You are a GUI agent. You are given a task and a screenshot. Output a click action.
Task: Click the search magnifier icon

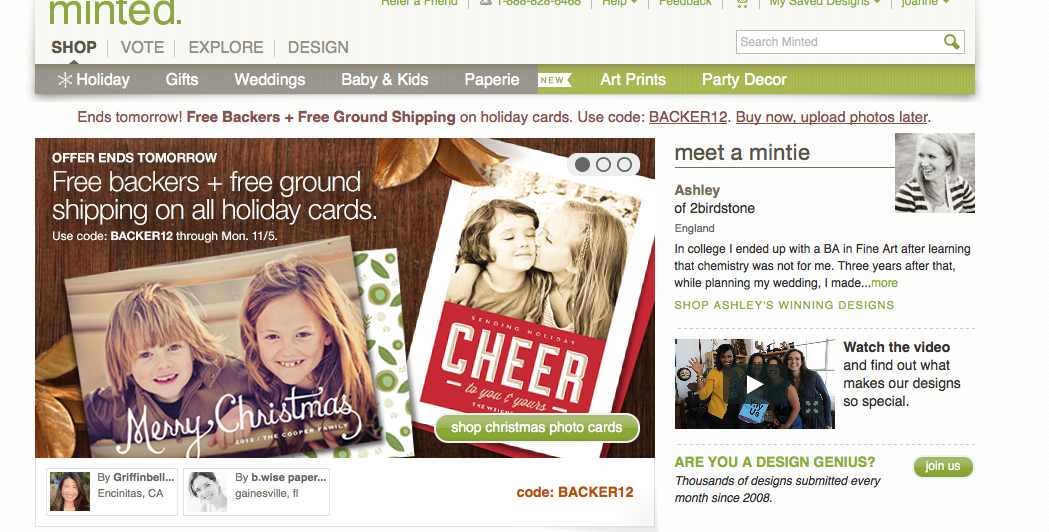click(951, 41)
